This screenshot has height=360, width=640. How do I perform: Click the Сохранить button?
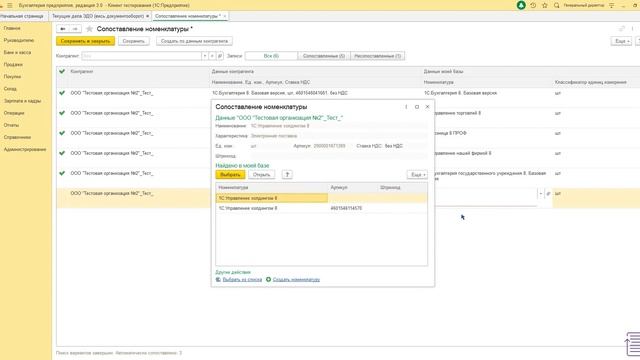133,41
